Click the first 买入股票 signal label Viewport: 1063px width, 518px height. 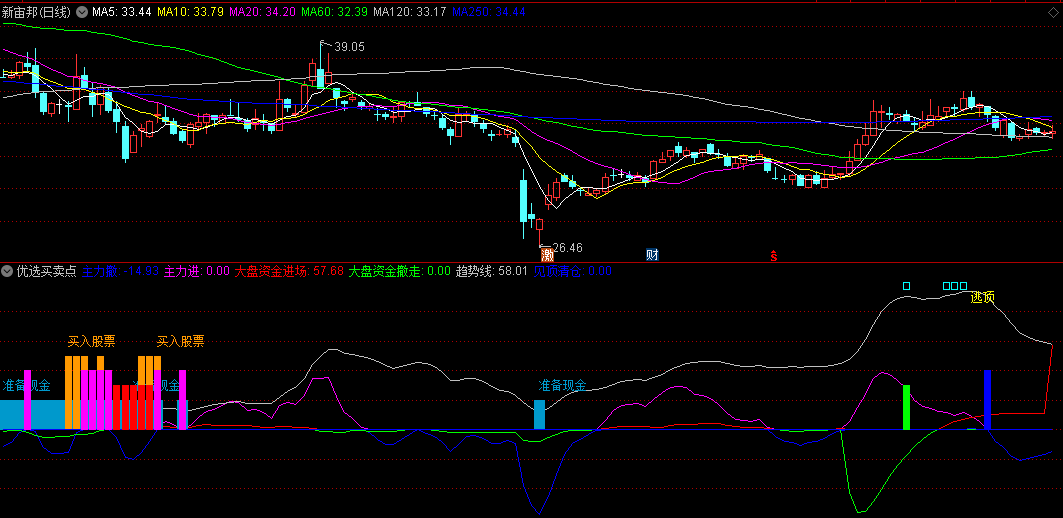click(x=92, y=341)
